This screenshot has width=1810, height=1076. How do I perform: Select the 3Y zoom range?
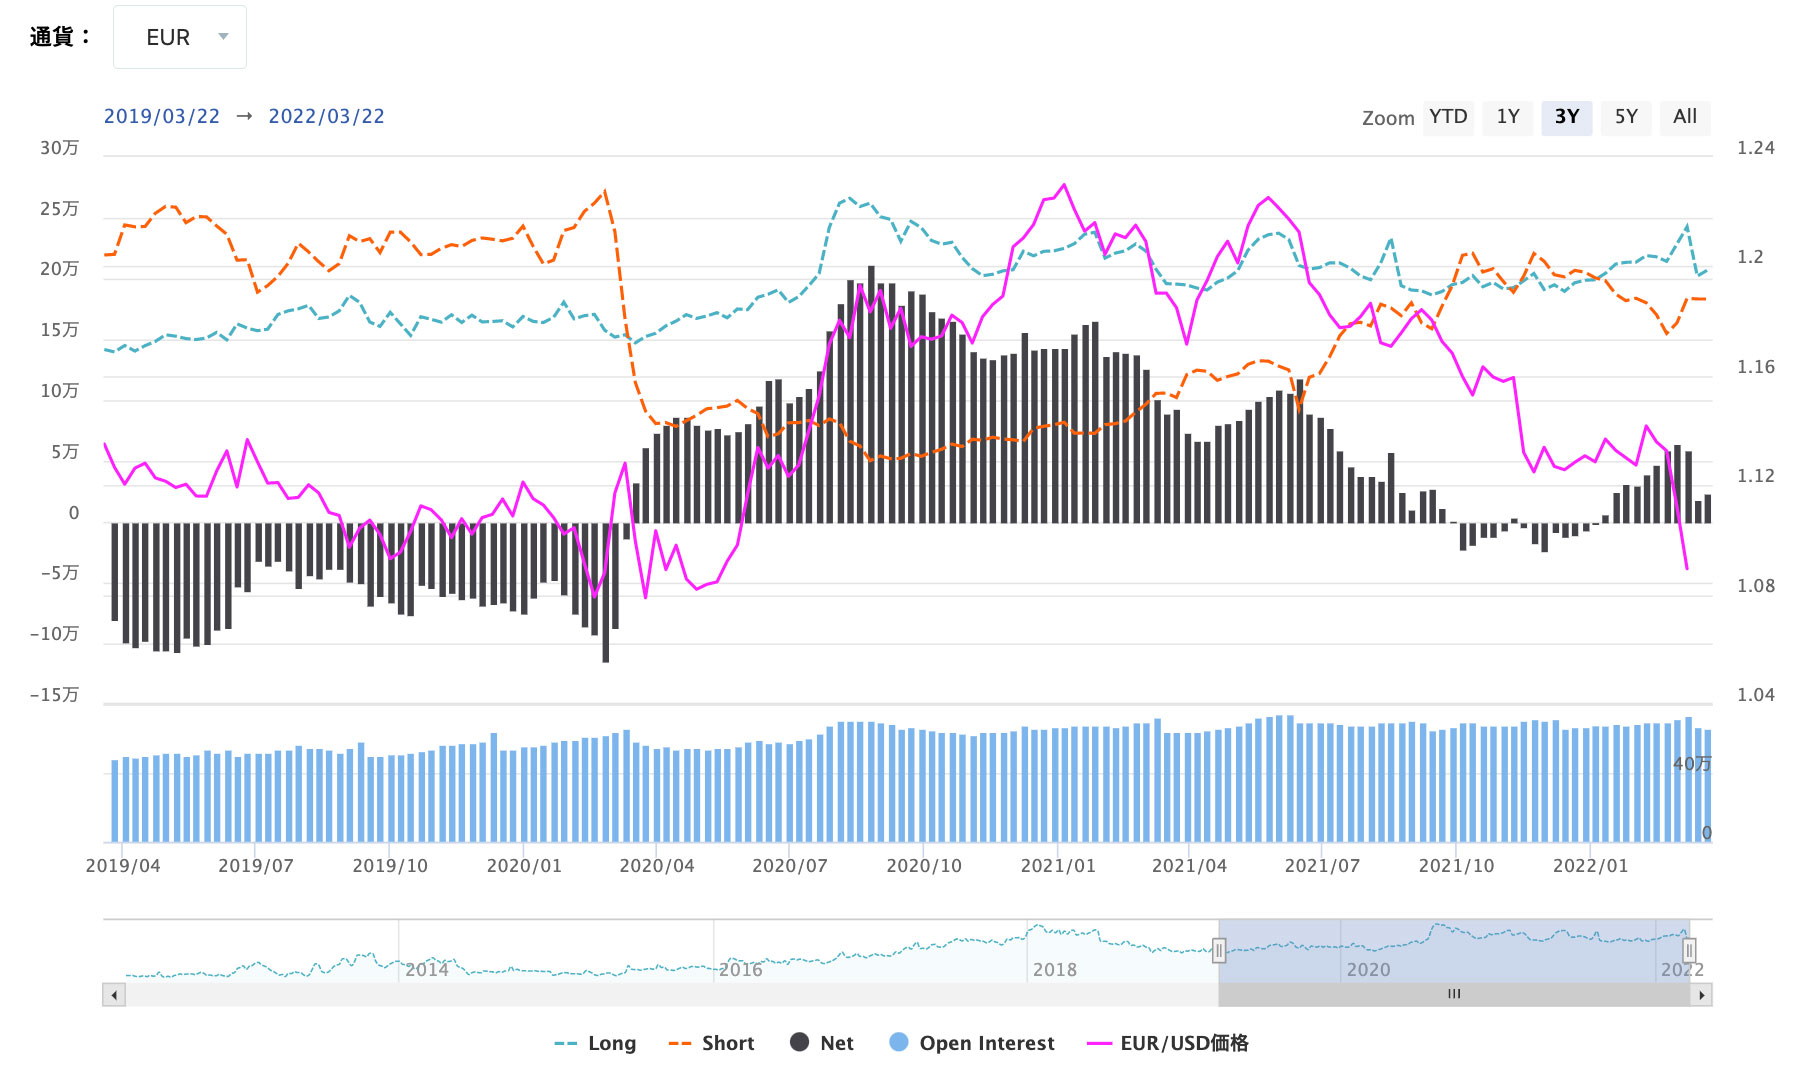pyautogui.click(x=1567, y=117)
